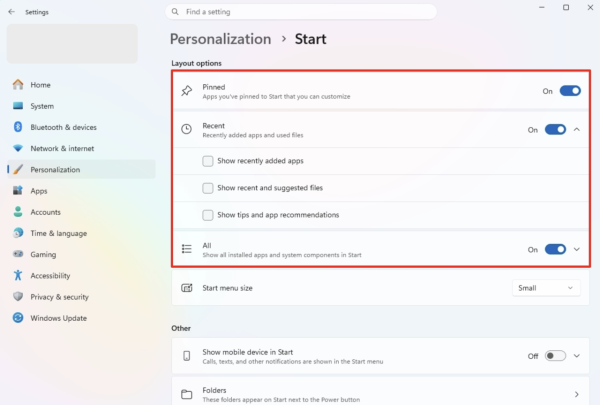Viewport: 600px width, 405px height.
Task: Click the search magnifier icon
Action: 175,12
